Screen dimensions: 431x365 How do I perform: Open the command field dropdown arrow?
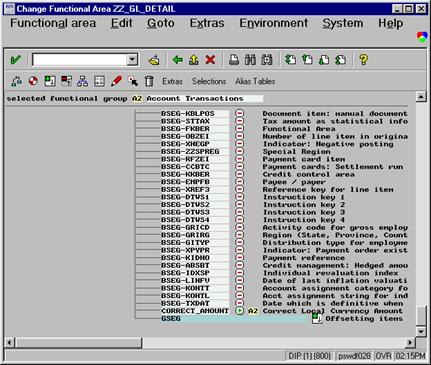[132, 60]
